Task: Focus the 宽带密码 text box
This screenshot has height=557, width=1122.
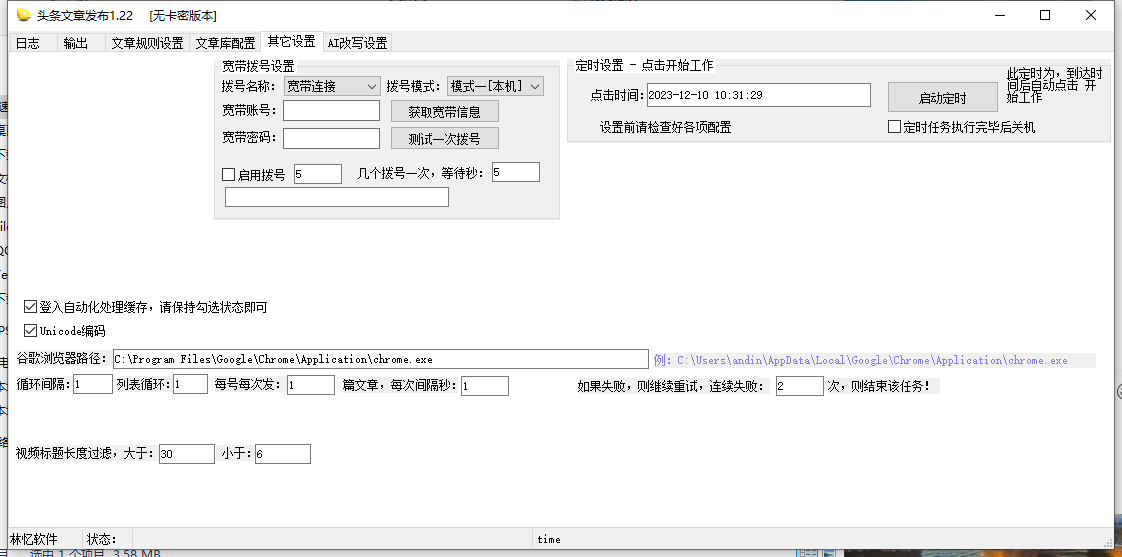Action: point(331,138)
